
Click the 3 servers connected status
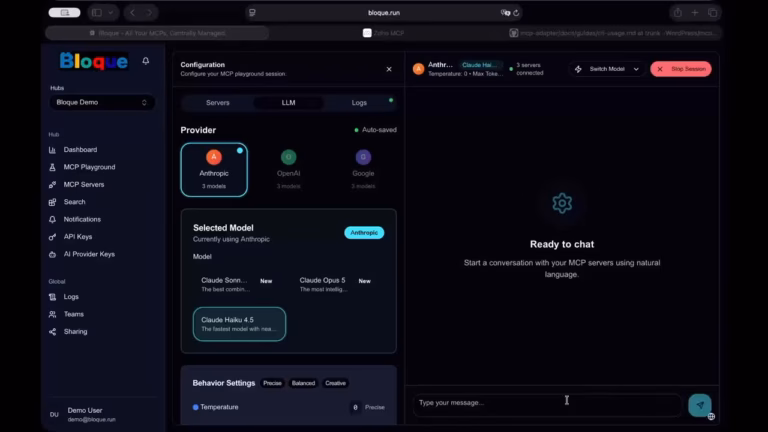pyautogui.click(x=527, y=69)
